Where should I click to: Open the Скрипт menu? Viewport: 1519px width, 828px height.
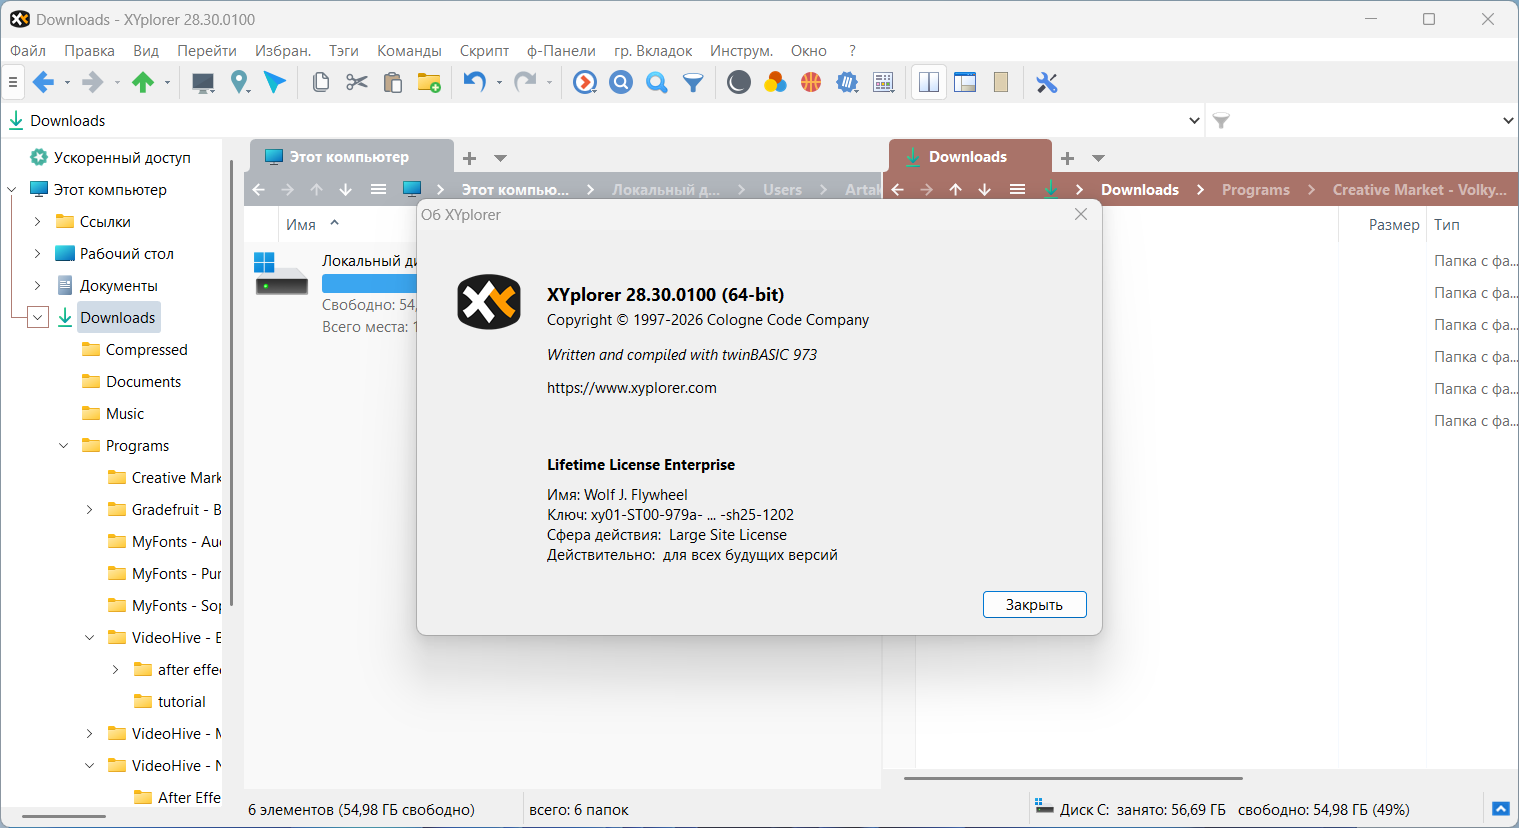(484, 51)
